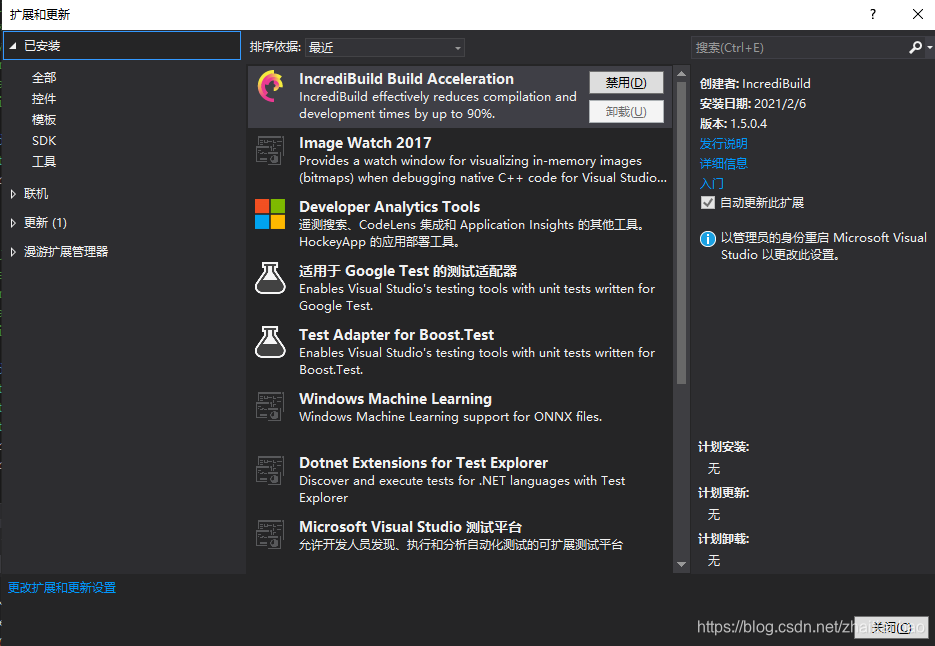Click the help question mark button

tap(873, 14)
